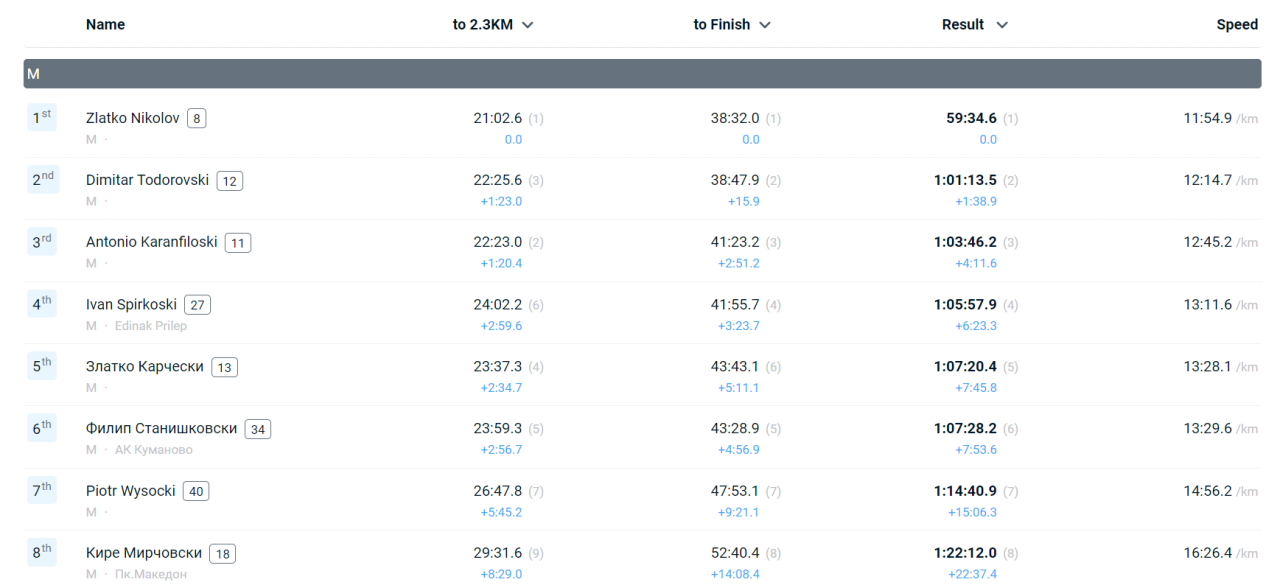
Task: Open the Edinak Prilep club label
Action: click(151, 326)
